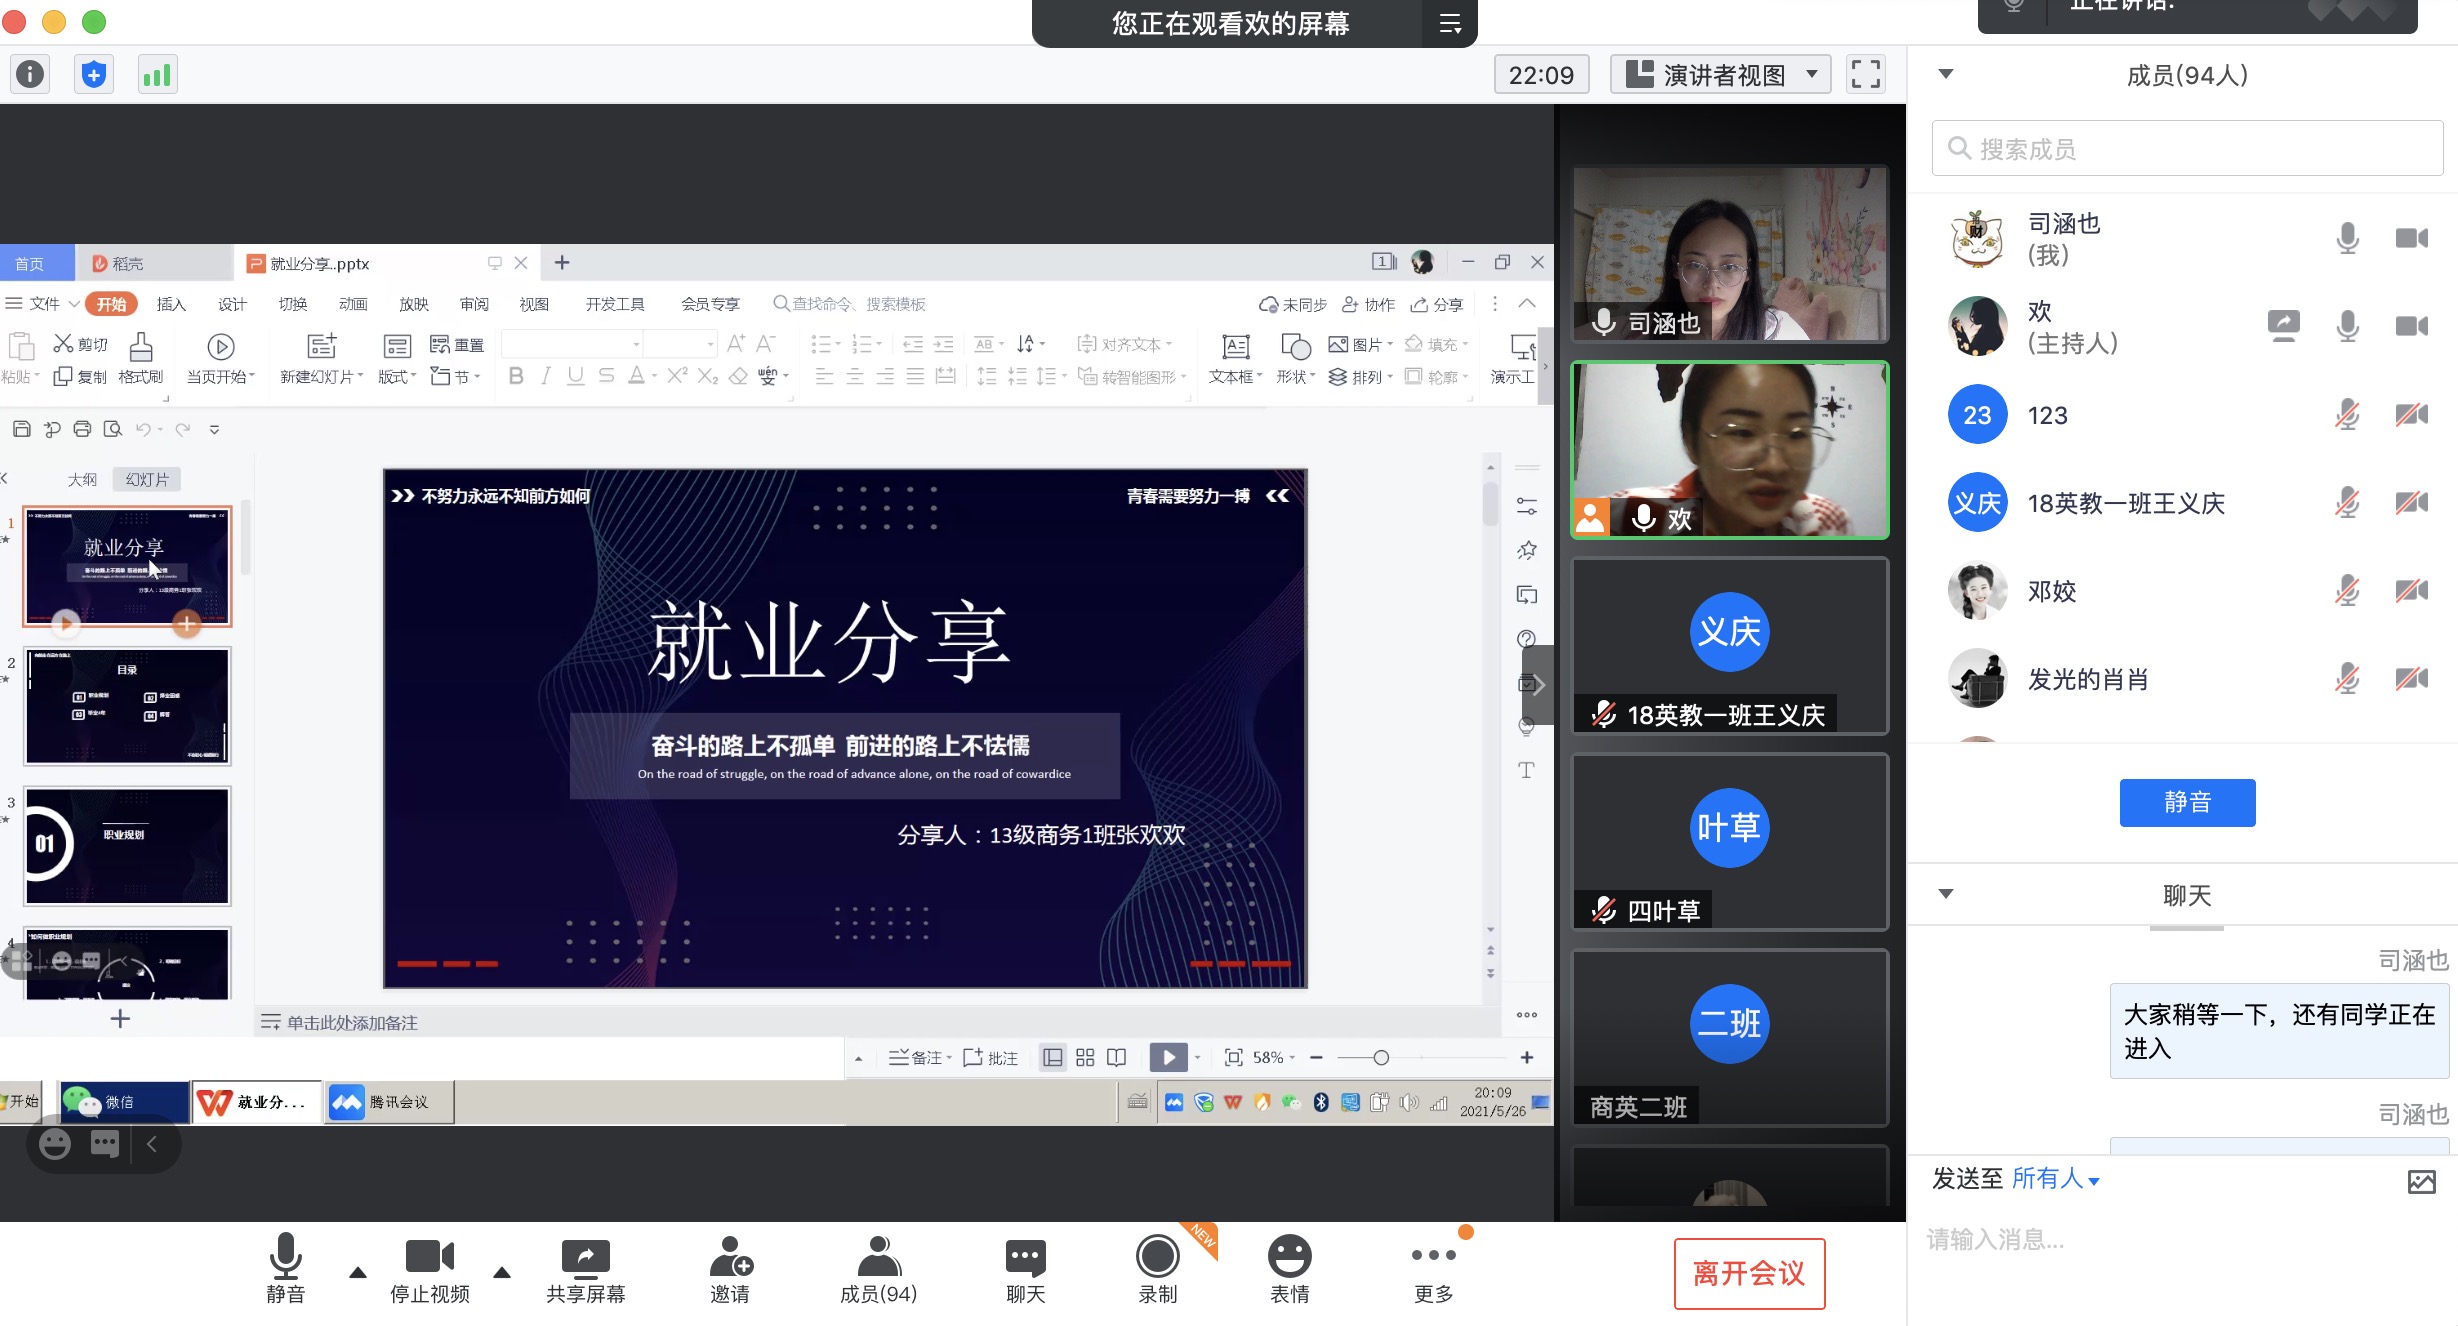Click the chat image attachment icon
2458x1326 pixels.
[2421, 1181]
